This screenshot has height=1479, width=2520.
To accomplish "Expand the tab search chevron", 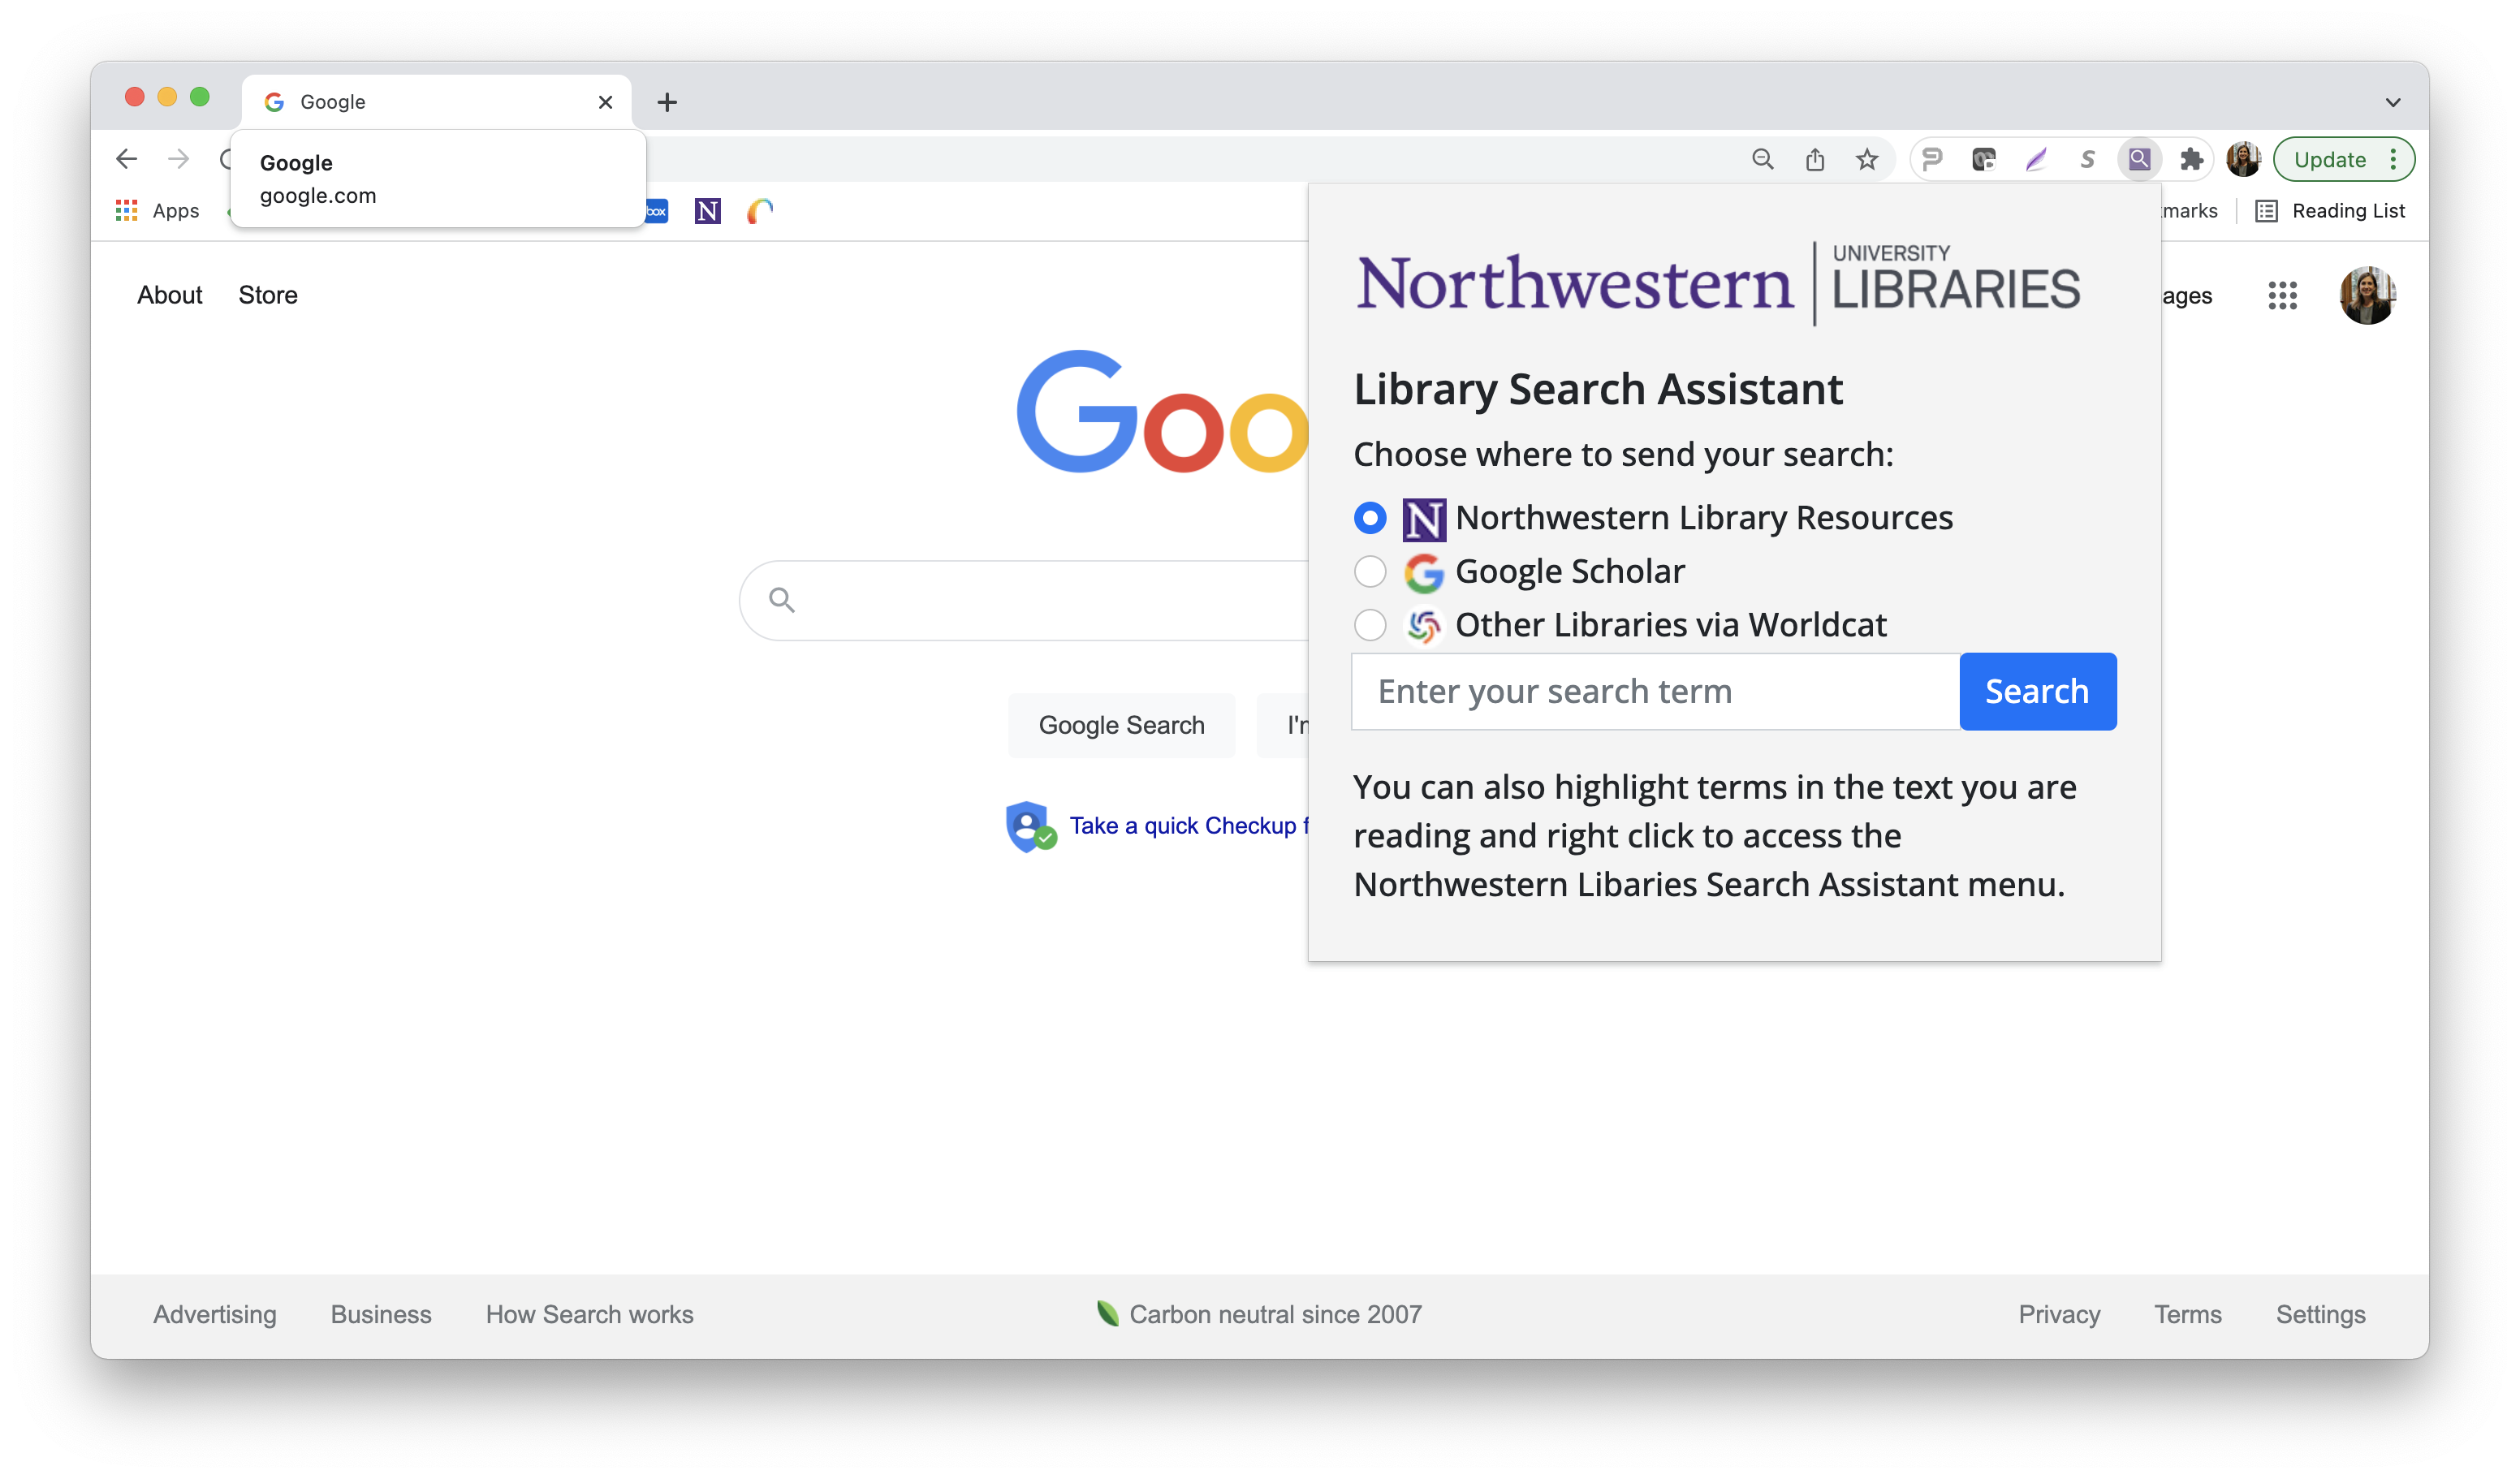I will (2392, 102).
